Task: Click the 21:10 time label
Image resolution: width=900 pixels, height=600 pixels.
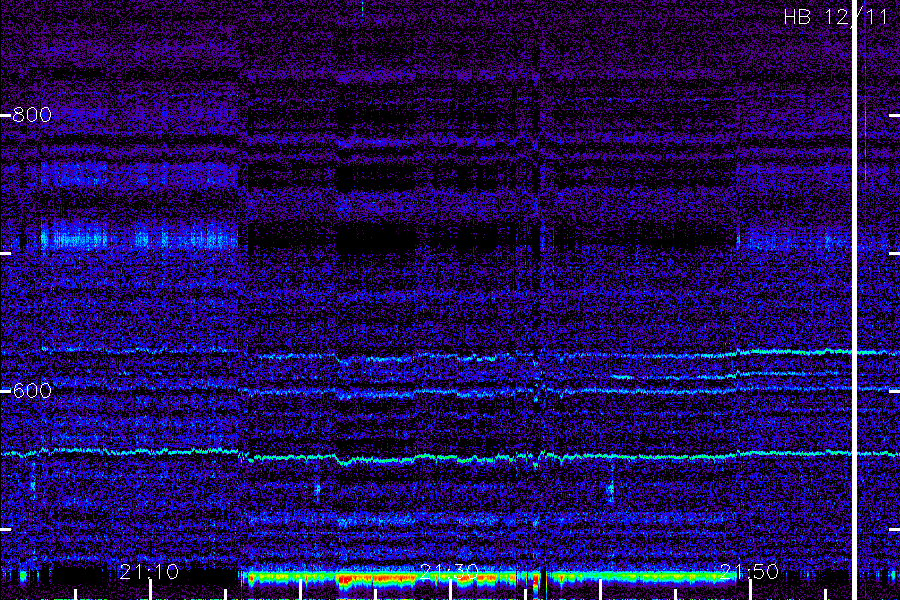Action: point(149,572)
